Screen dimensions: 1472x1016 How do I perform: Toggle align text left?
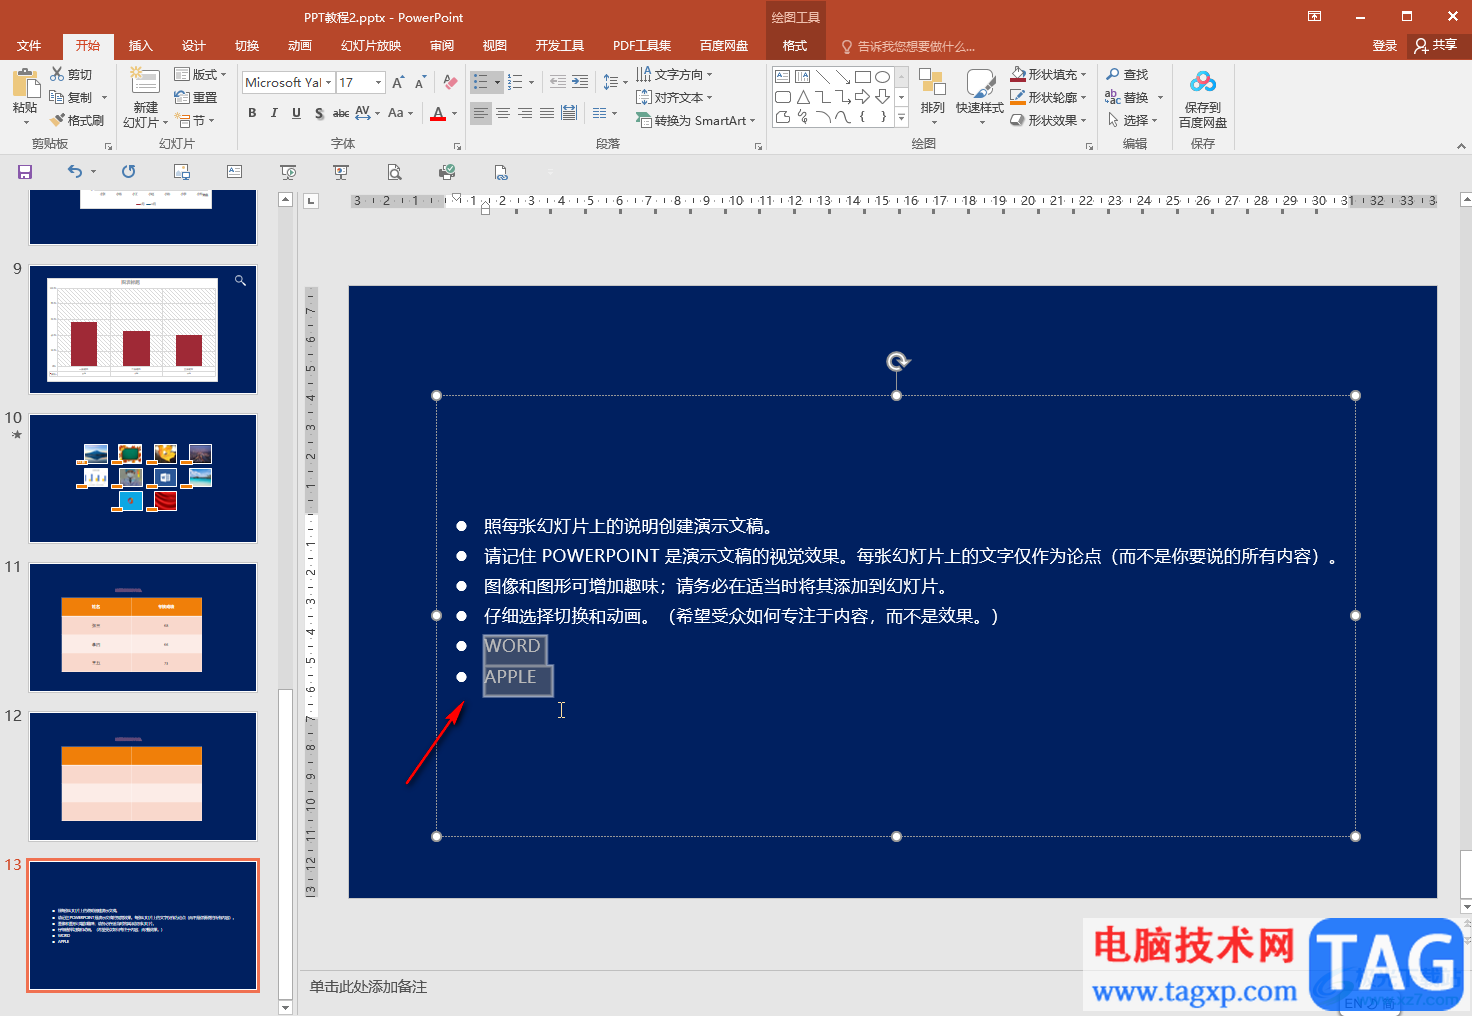(x=481, y=113)
